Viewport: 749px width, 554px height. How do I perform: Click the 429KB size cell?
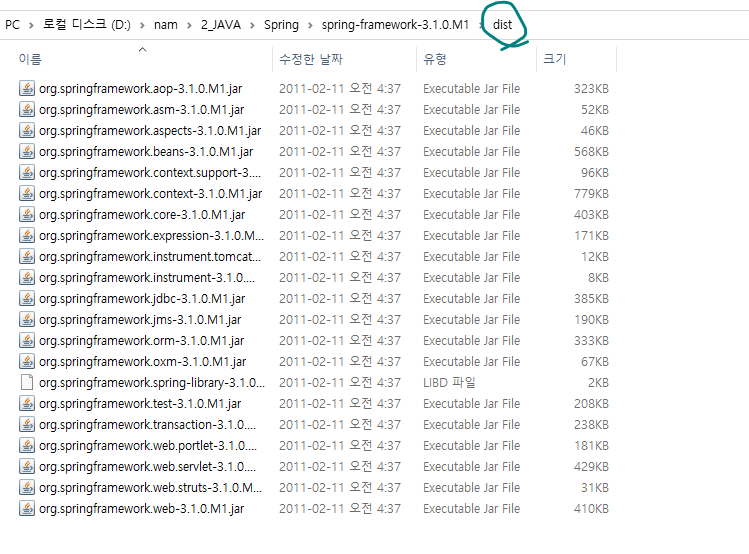tap(591, 467)
